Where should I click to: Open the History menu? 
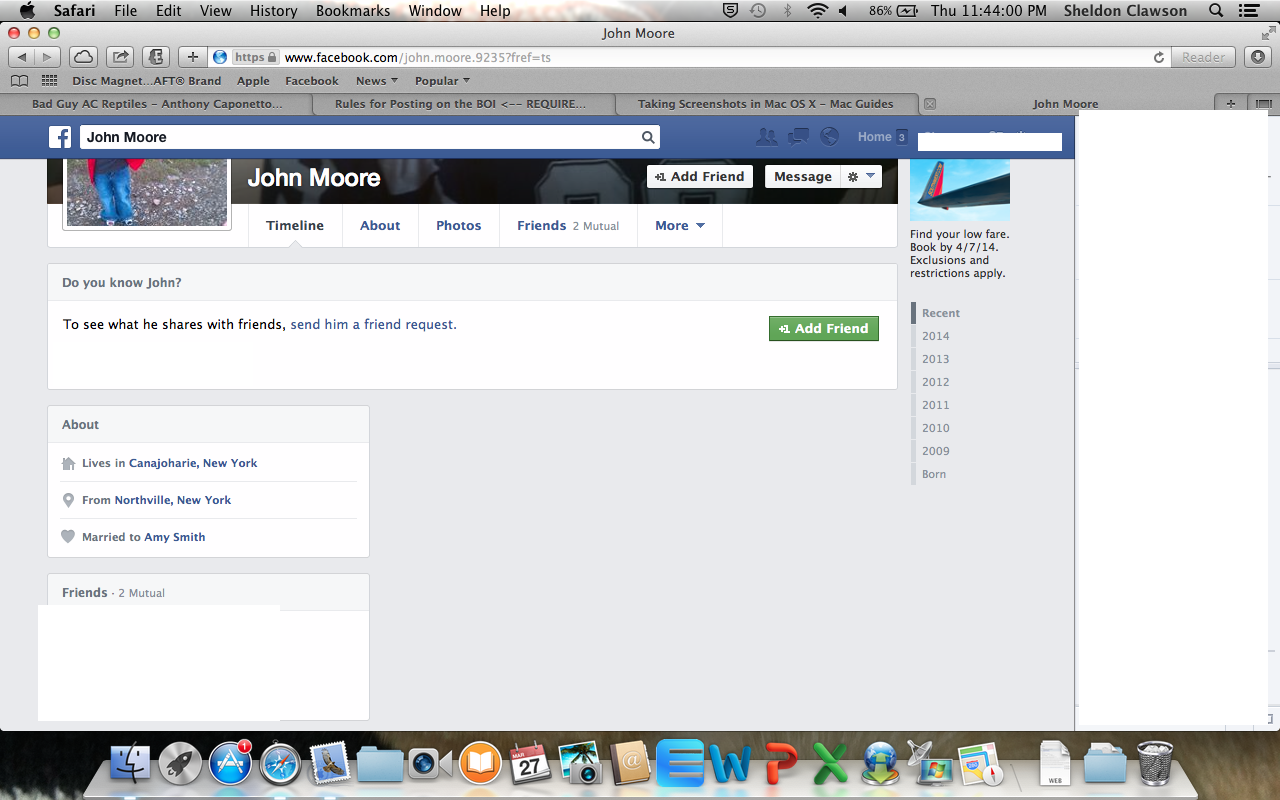273,11
